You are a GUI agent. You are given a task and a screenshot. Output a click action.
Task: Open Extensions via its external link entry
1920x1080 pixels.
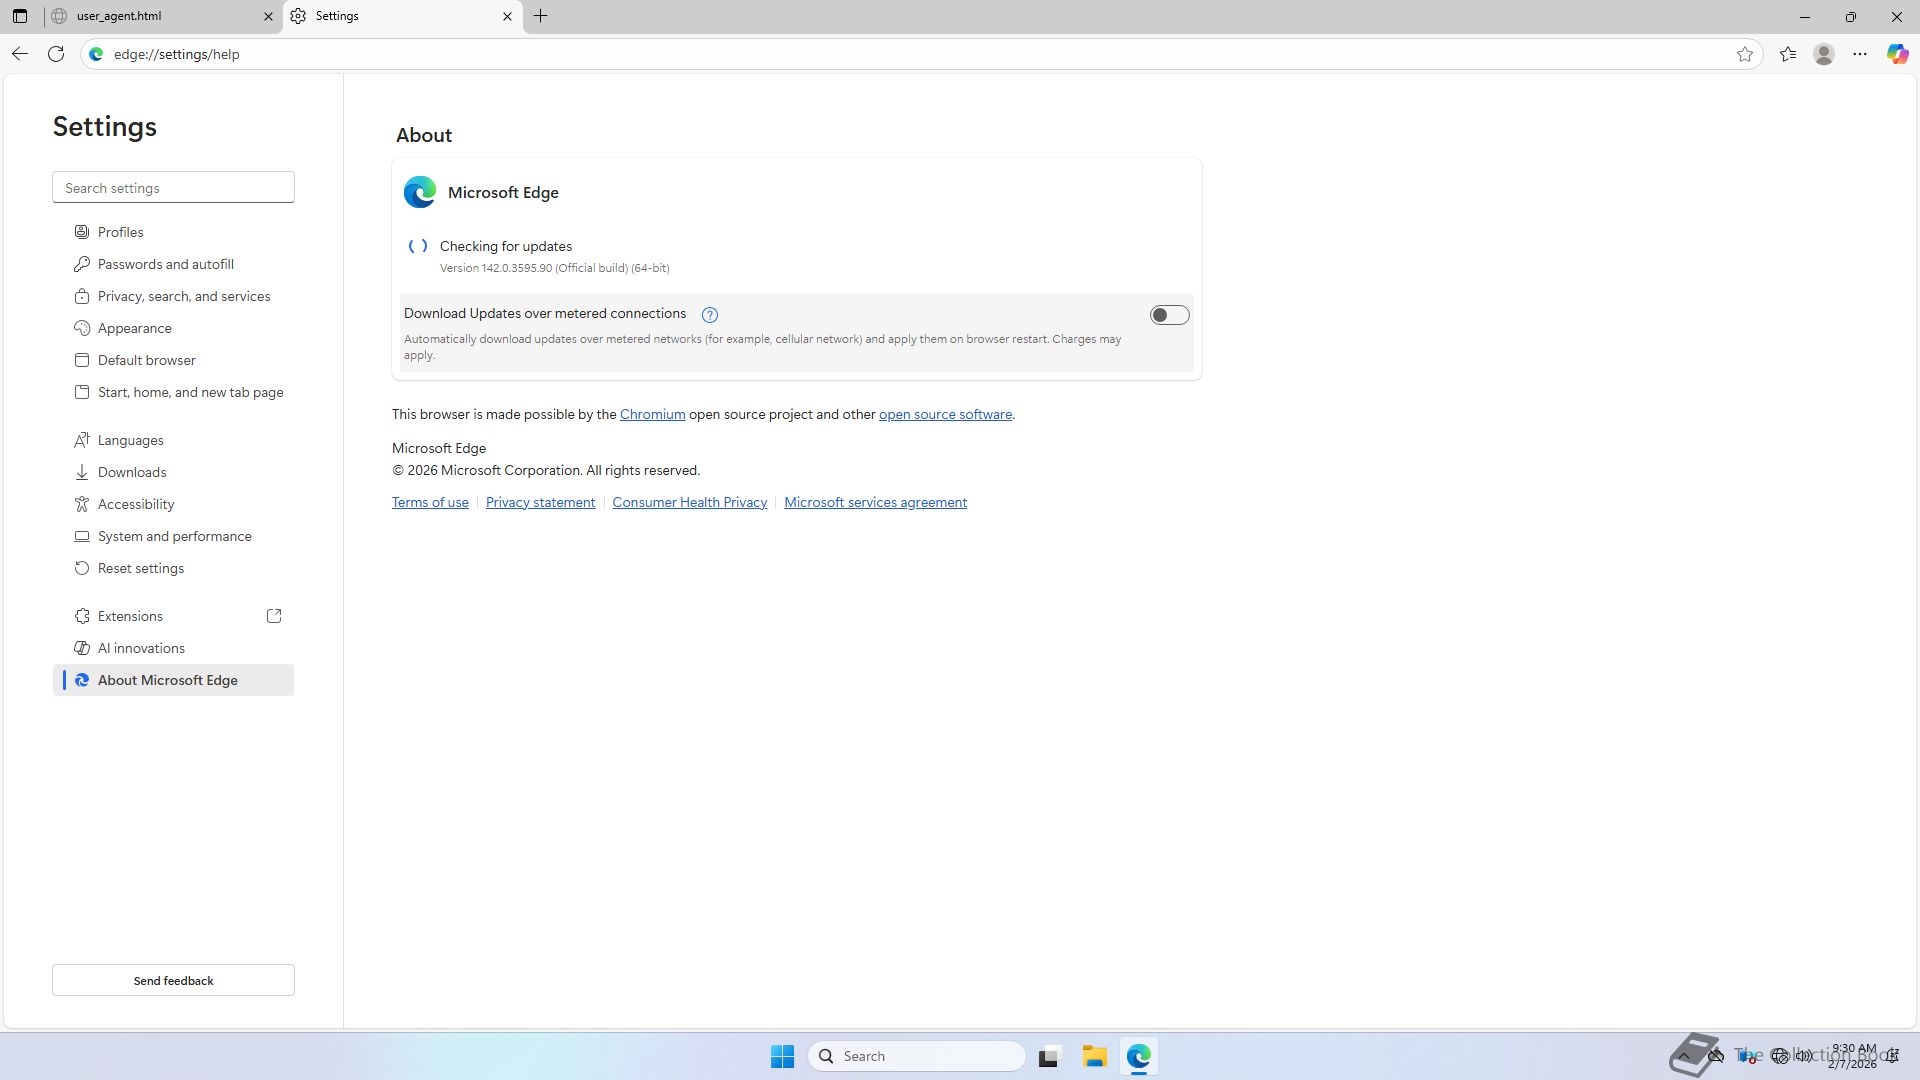130,616
